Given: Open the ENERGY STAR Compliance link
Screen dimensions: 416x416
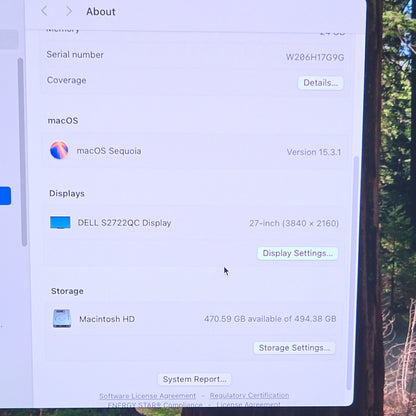Looking at the screenshot, I should pyautogui.click(x=155, y=404).
